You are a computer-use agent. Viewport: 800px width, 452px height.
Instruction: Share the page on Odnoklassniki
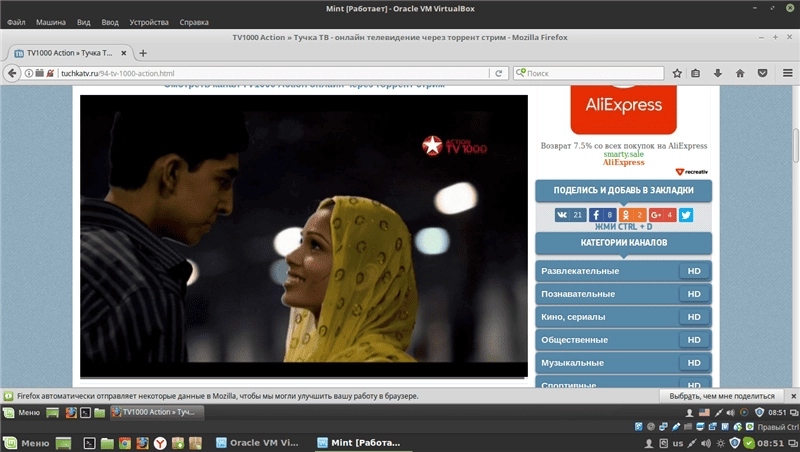(x=633, y=215)
